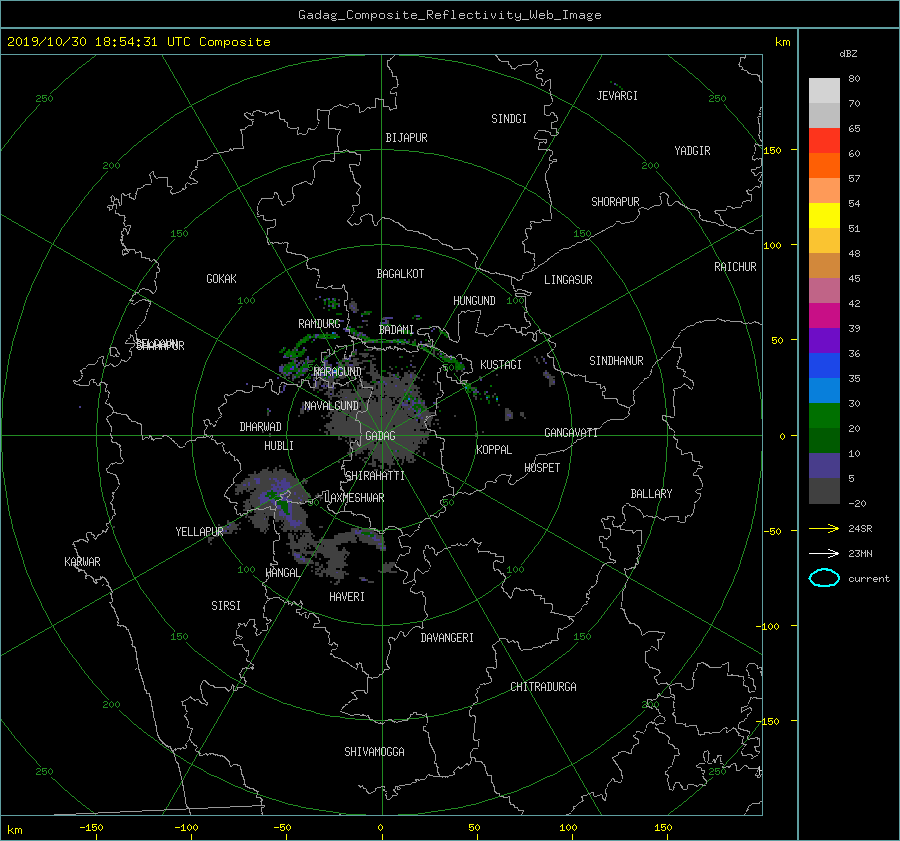900x841 pixels.
Task: Click the NARAGUND label
Action: point(338,372)
